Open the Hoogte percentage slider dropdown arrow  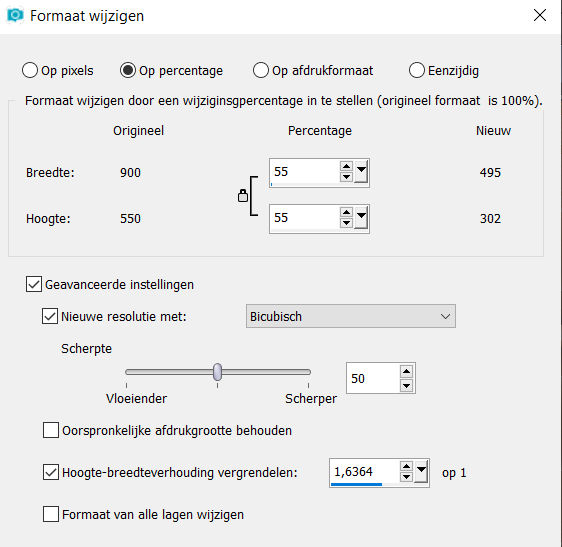tap(361, 218)
